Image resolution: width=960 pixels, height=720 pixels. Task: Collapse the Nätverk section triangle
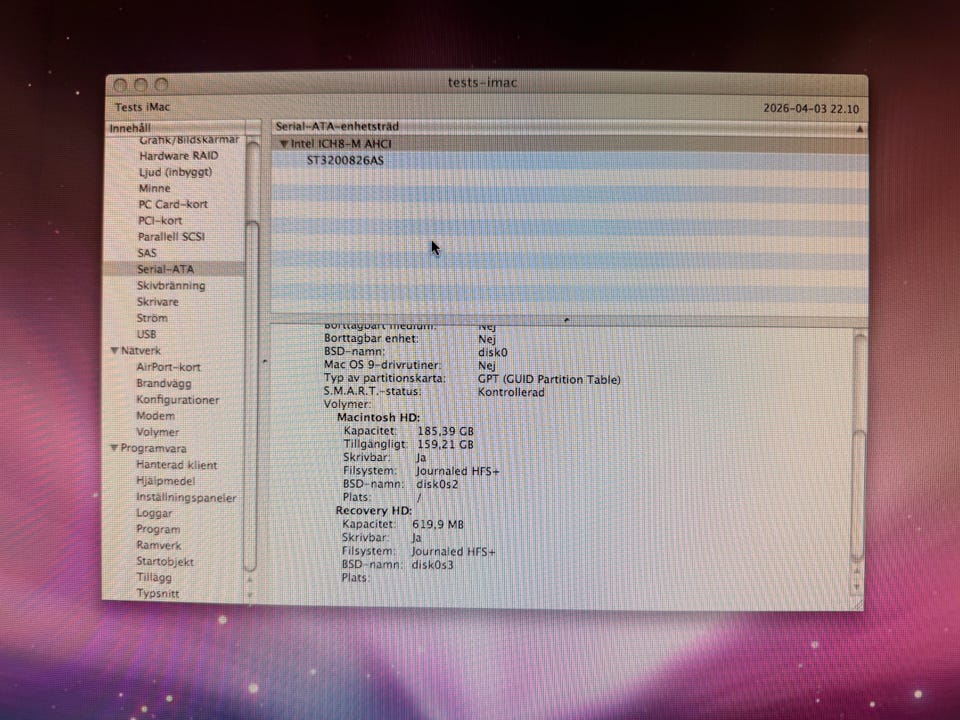pos(114,351)
